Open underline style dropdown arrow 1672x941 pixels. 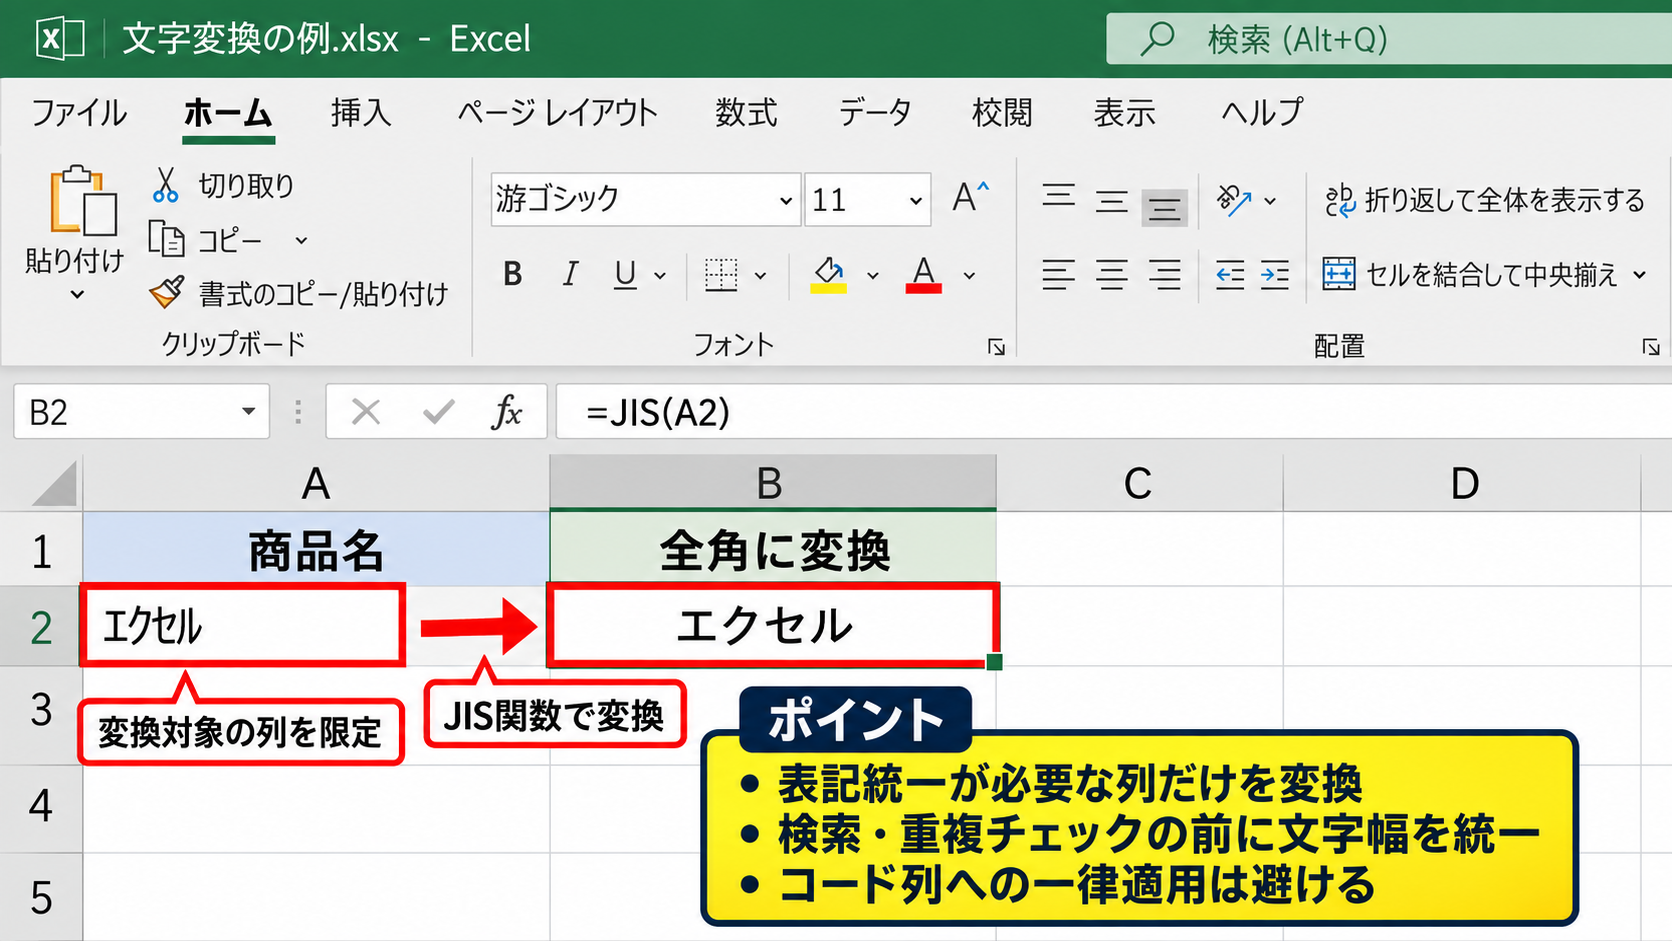pyautogui.click(x=660, y=275)
